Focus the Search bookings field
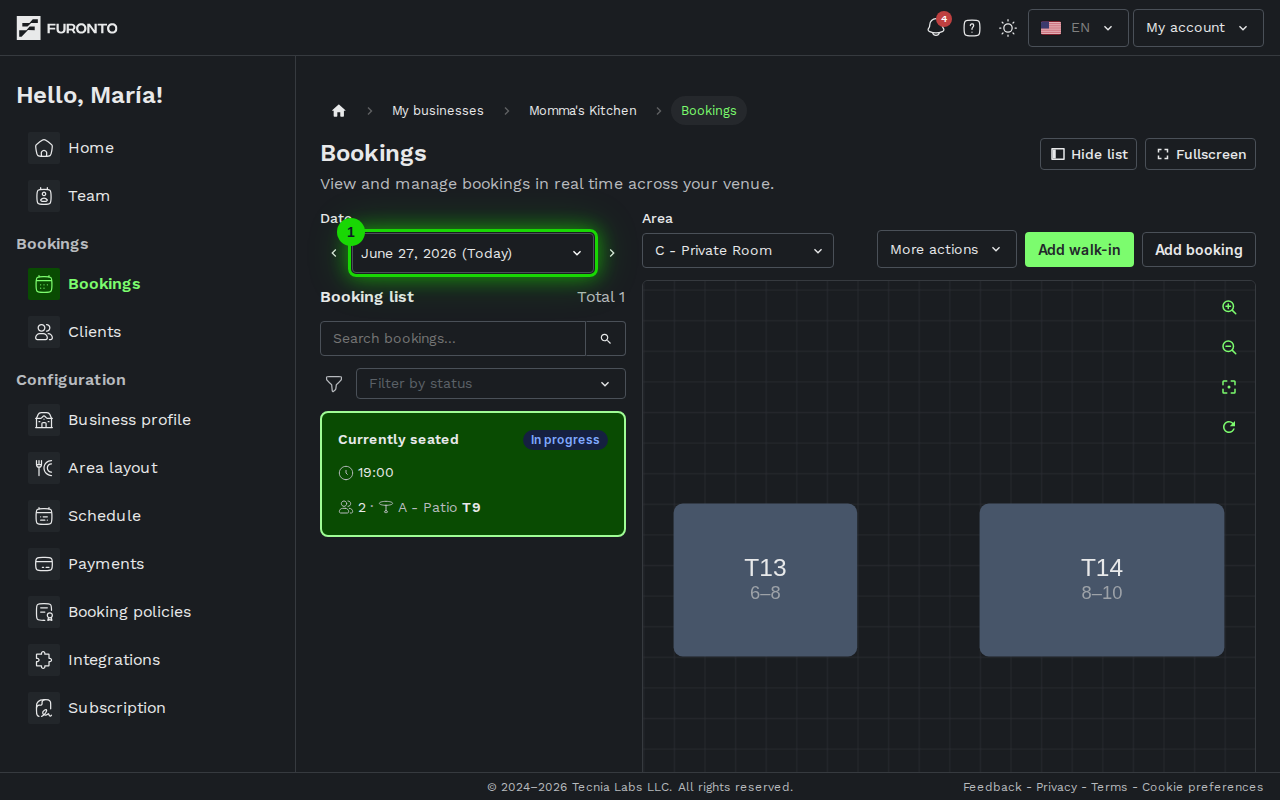The image size is (1280, 800). [x=453, y=338]
